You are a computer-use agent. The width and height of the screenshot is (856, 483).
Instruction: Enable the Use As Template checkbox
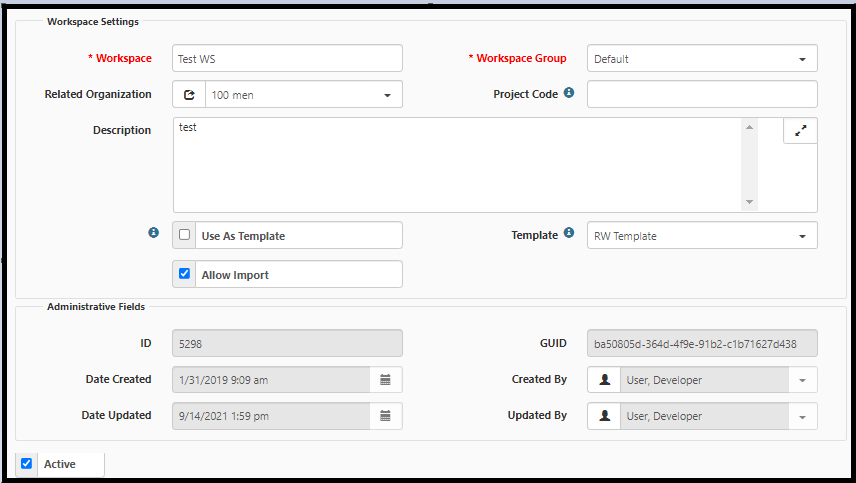pyautogui.click(x=184, y=235)
